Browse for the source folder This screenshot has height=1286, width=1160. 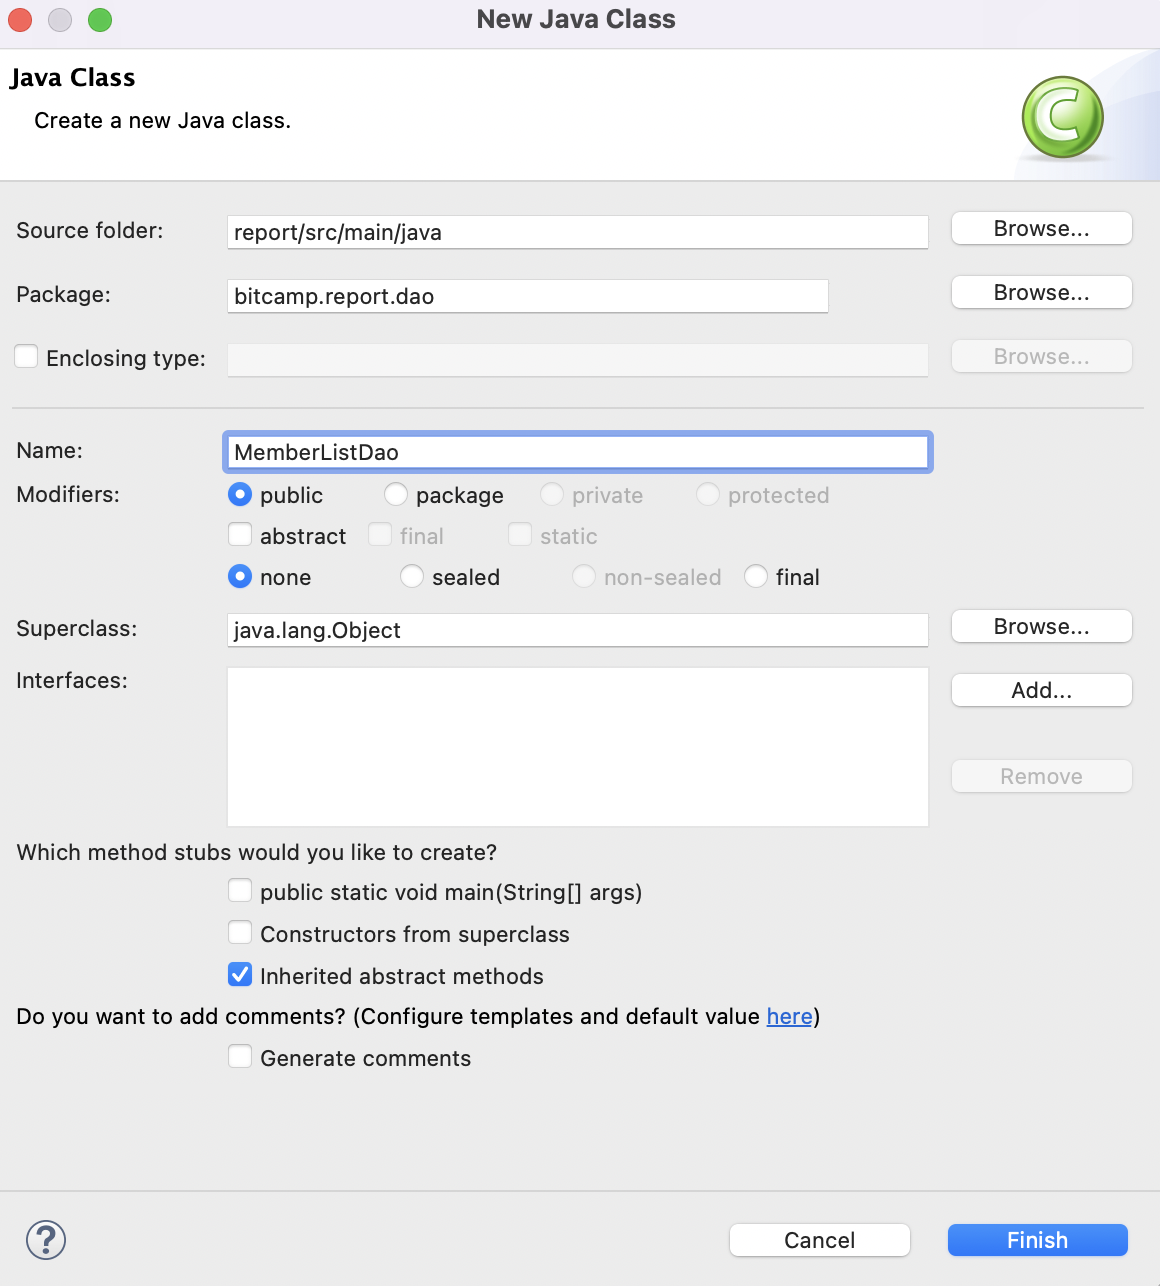[x=1041, y=229]
